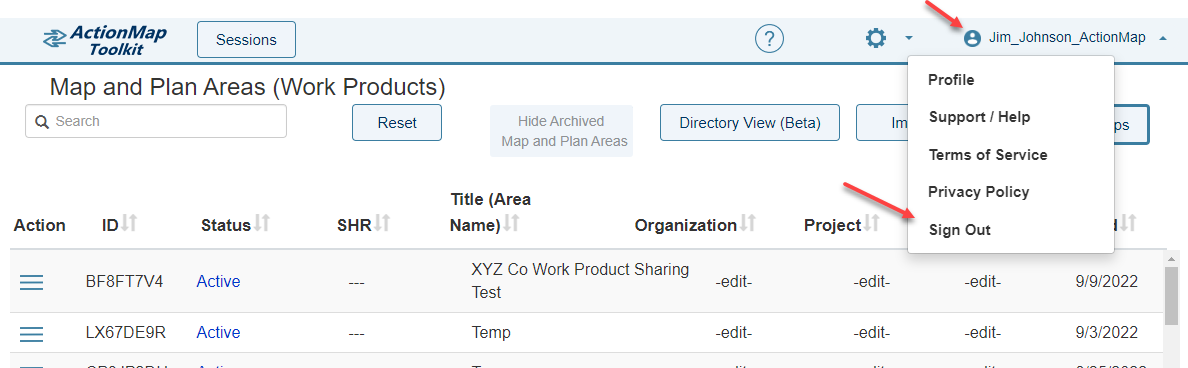
Task: Click the user account avatar icon
Action: [972, 39]
